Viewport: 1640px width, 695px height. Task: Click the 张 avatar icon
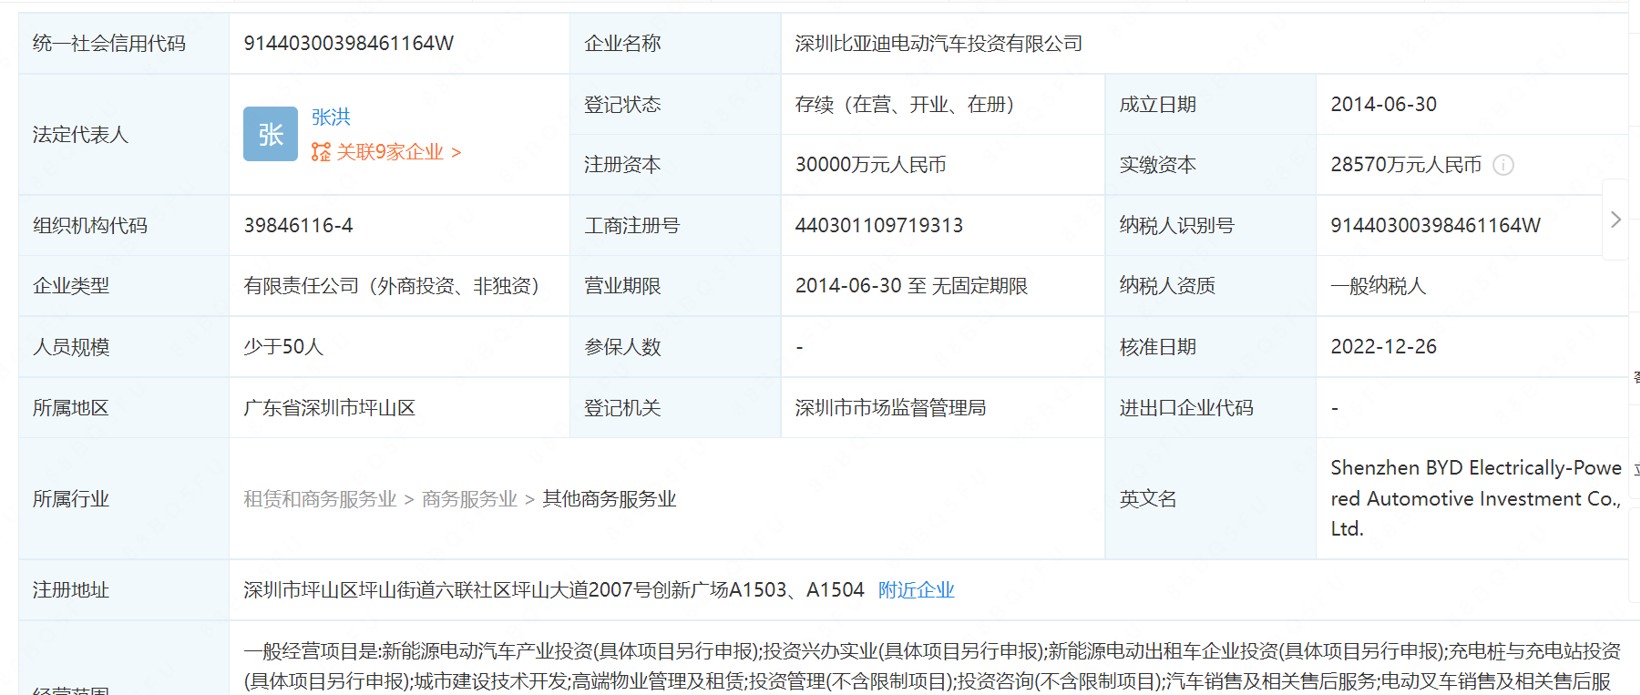[x=270, y=134]
